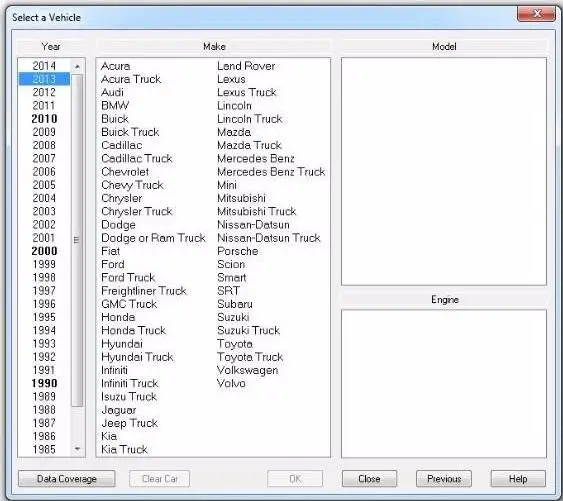Image resolution: width=563 pixels, height=501 pixels.
Task: Click the Close button
Action: 369,478
